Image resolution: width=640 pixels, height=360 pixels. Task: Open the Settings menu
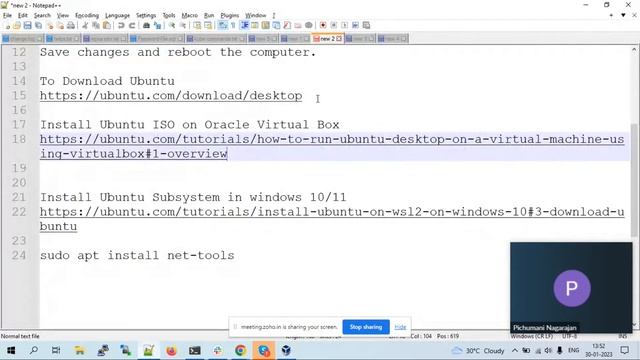click(146, 15)
